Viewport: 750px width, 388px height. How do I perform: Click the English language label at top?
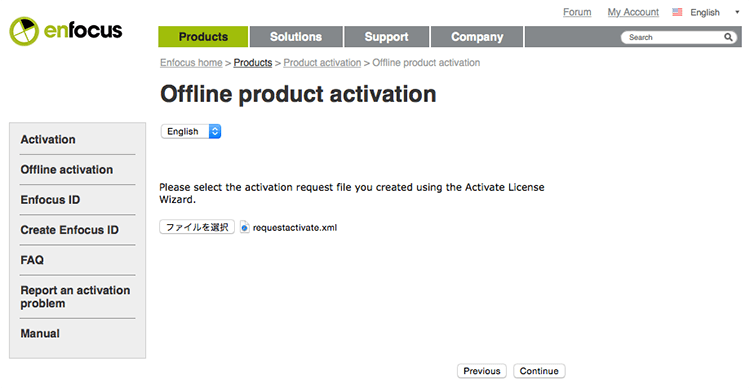[705, 12]
